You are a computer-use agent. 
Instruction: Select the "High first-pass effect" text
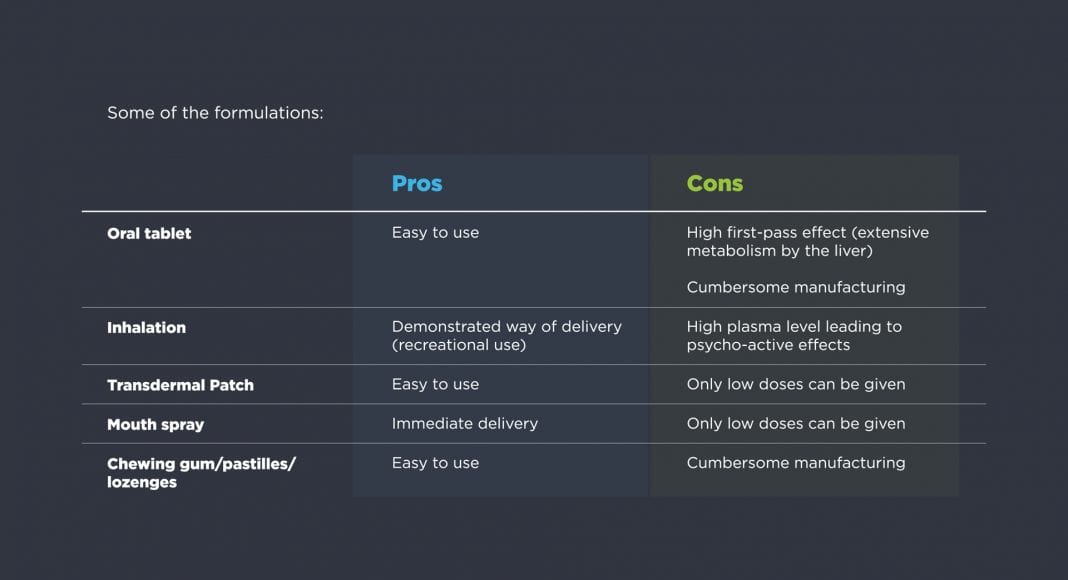765,233
